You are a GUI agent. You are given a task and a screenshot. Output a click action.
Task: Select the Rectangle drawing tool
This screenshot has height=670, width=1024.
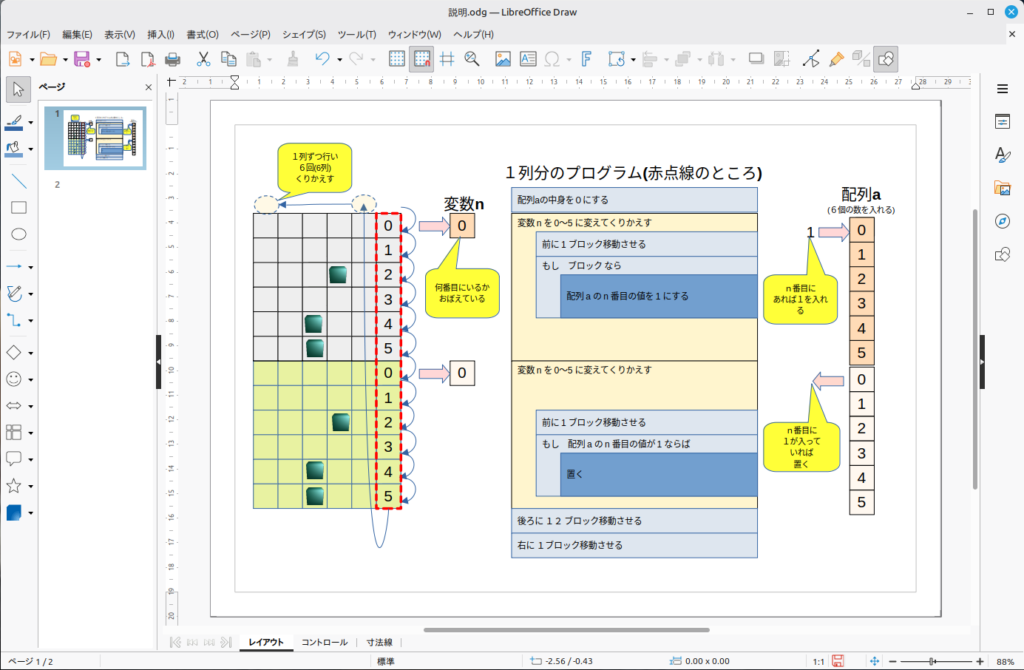click(x=18, y=208)
